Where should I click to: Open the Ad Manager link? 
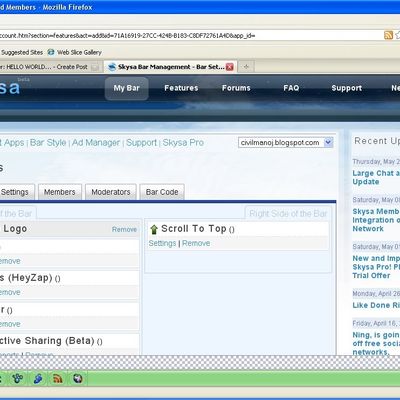(x=96, y=143)
